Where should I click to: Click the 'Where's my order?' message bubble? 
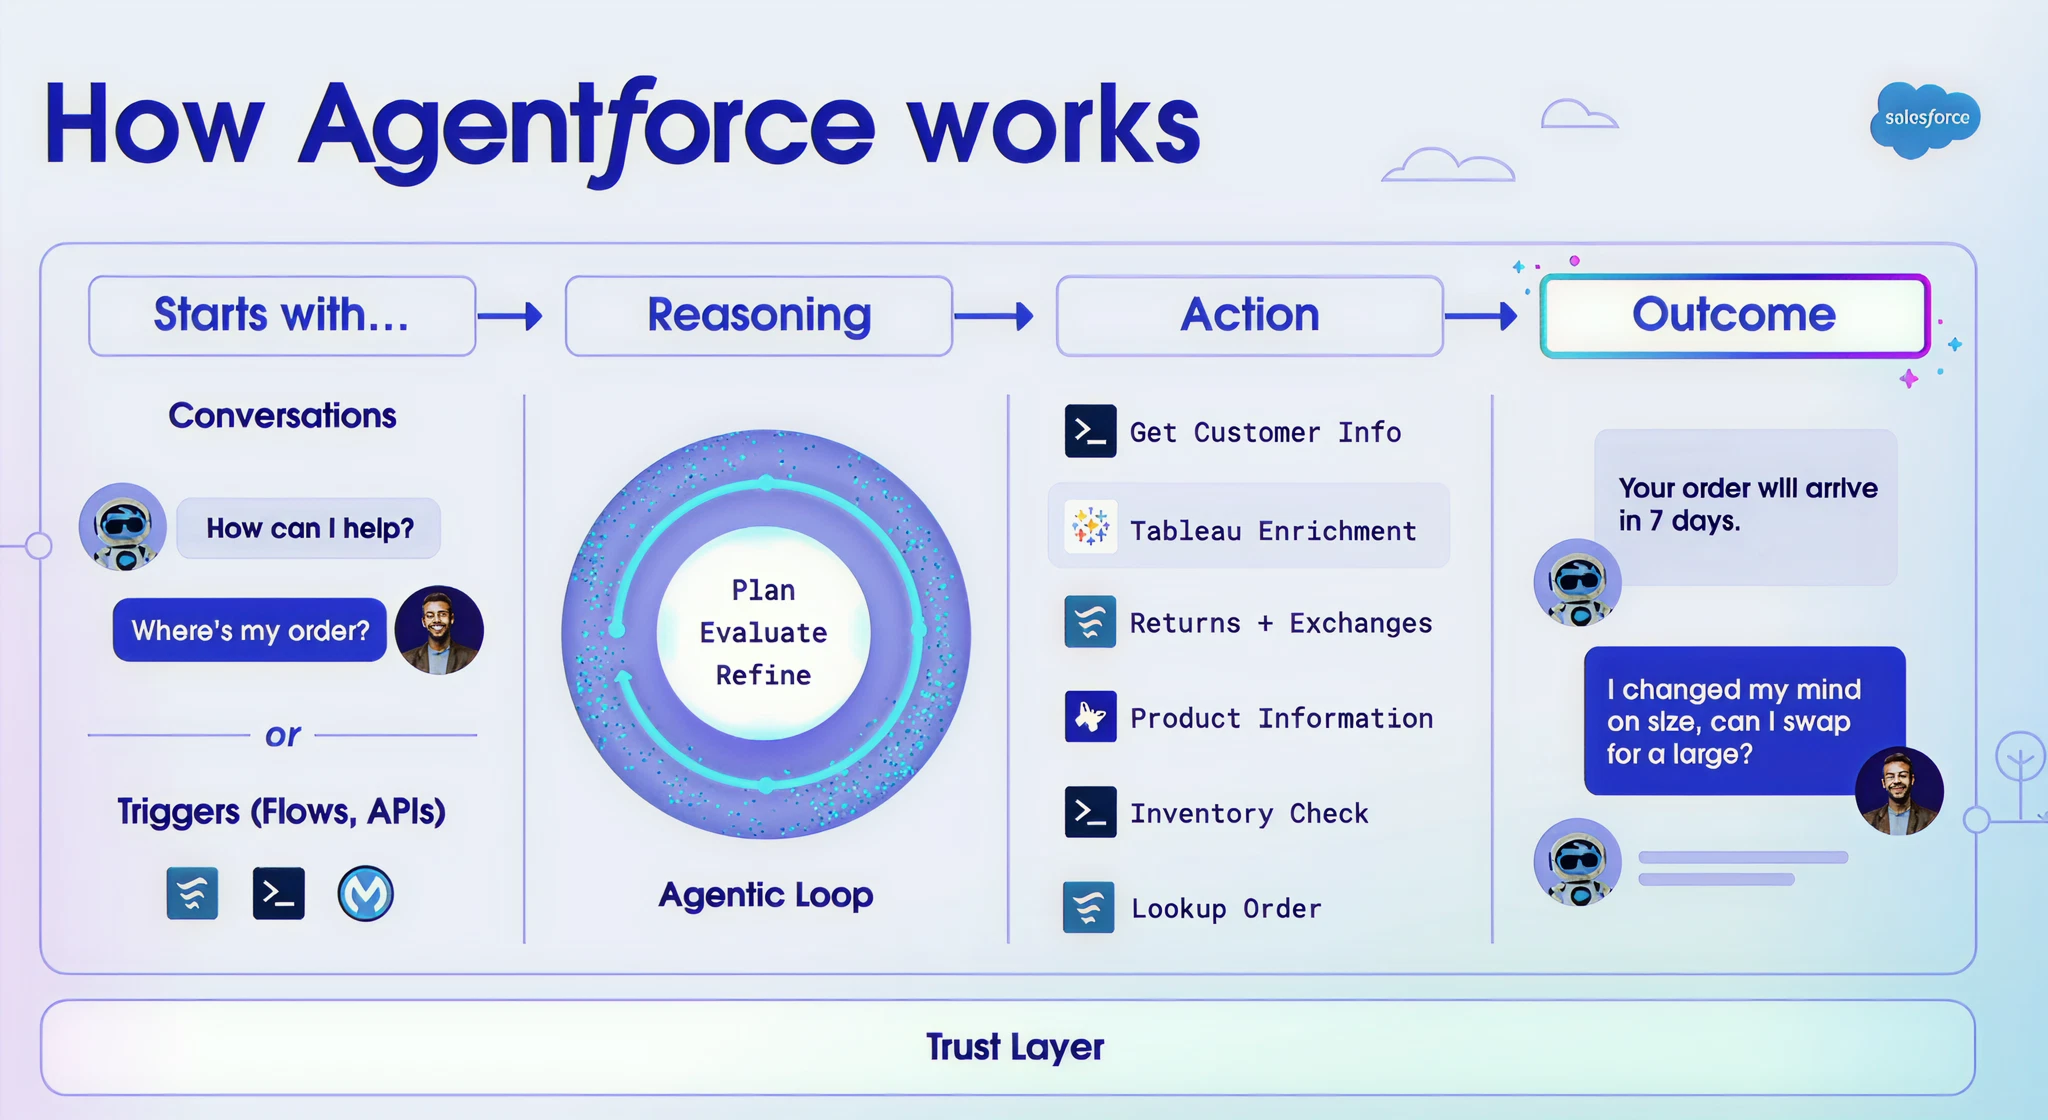250,630
